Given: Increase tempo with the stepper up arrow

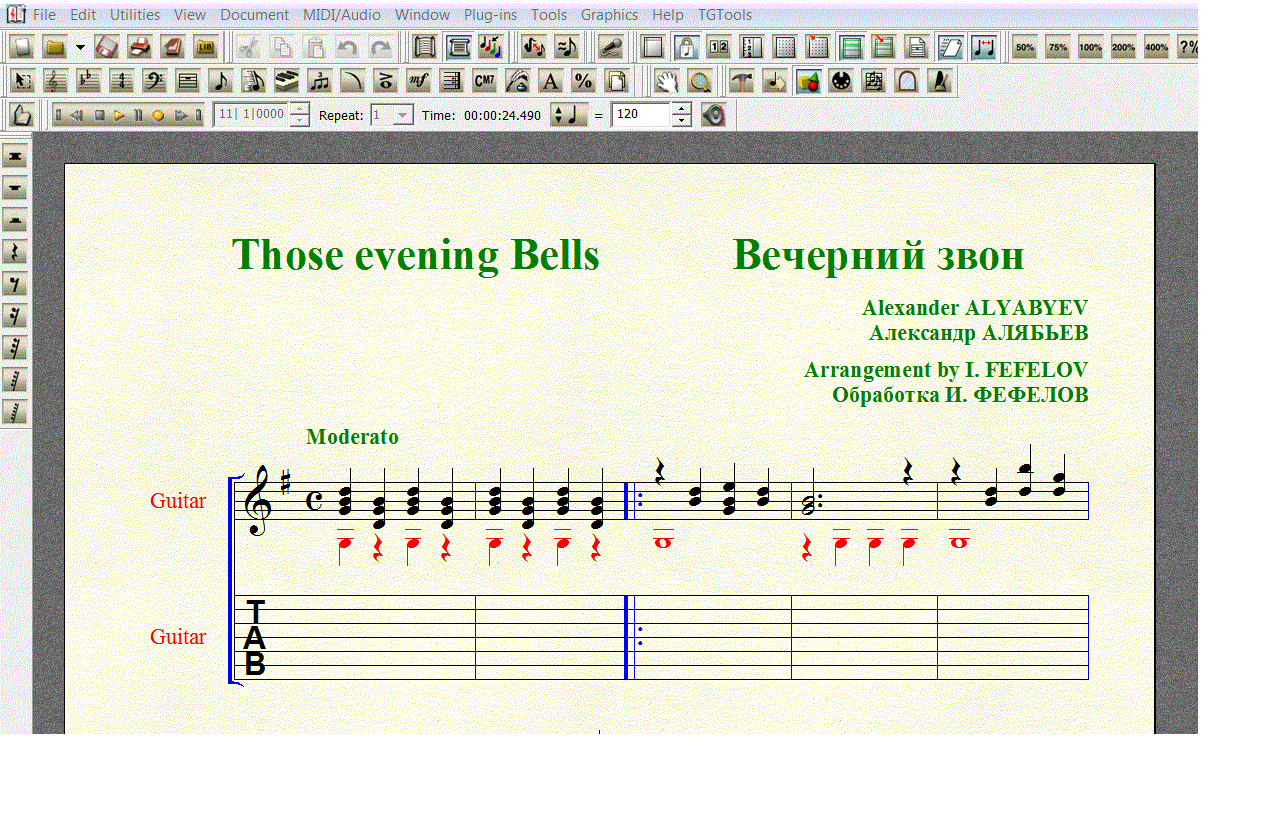Looking at the screenshot, I should [x=682, y=109].
